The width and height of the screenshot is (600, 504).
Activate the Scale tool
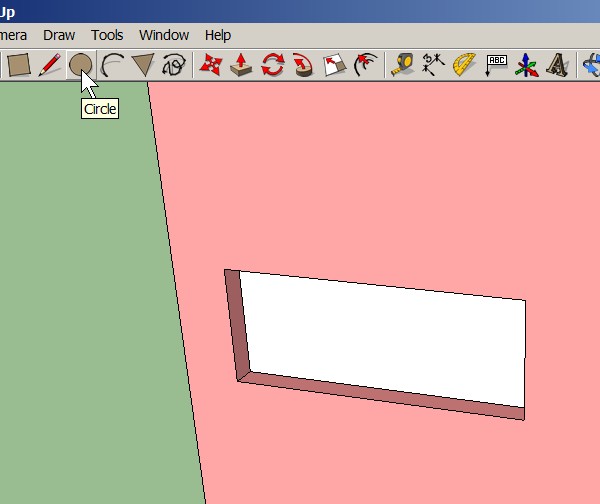[x=334, y=65]
